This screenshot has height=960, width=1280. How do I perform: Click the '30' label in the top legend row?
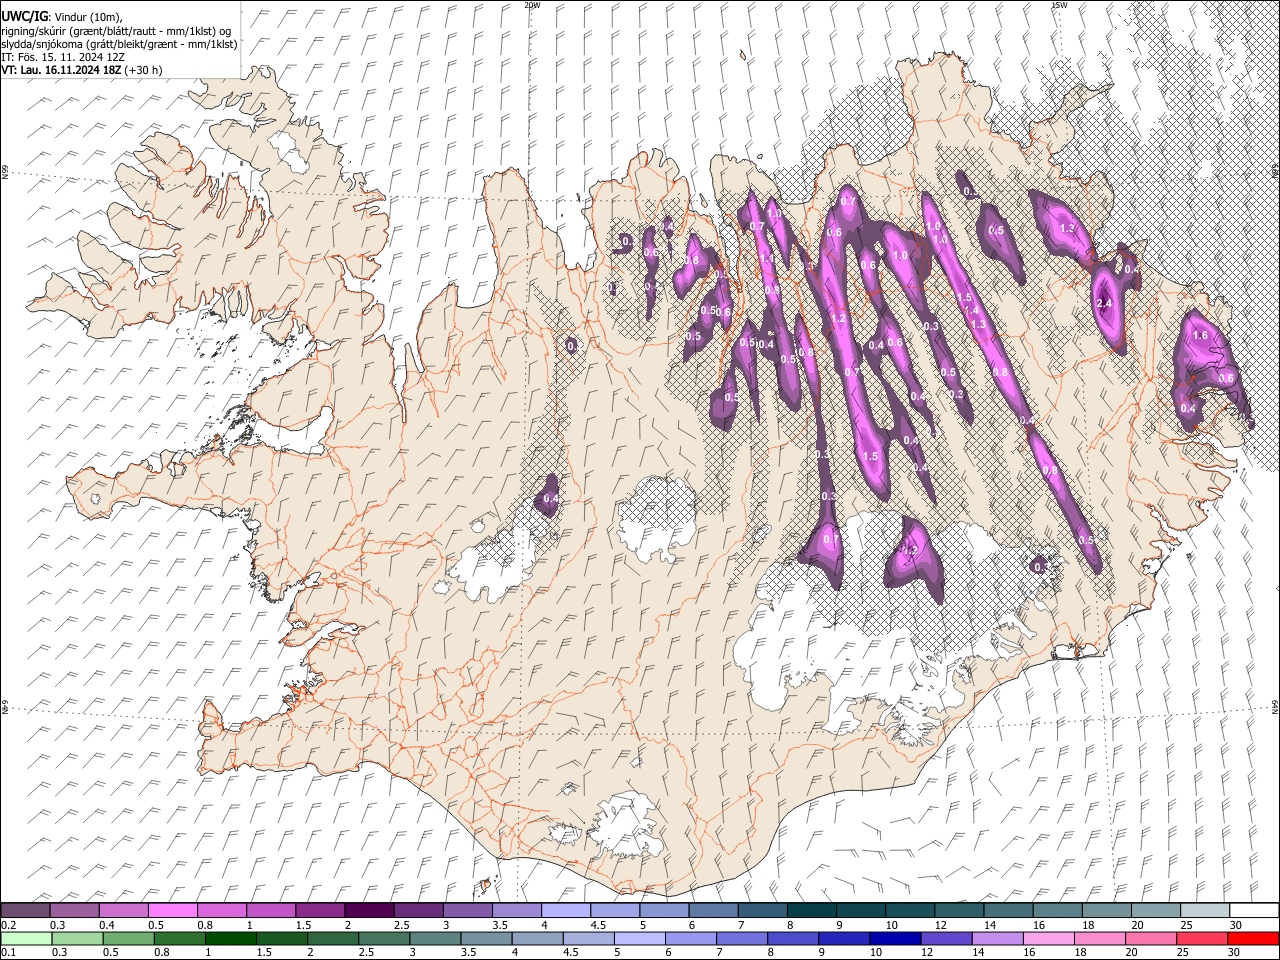[1234, 925]
